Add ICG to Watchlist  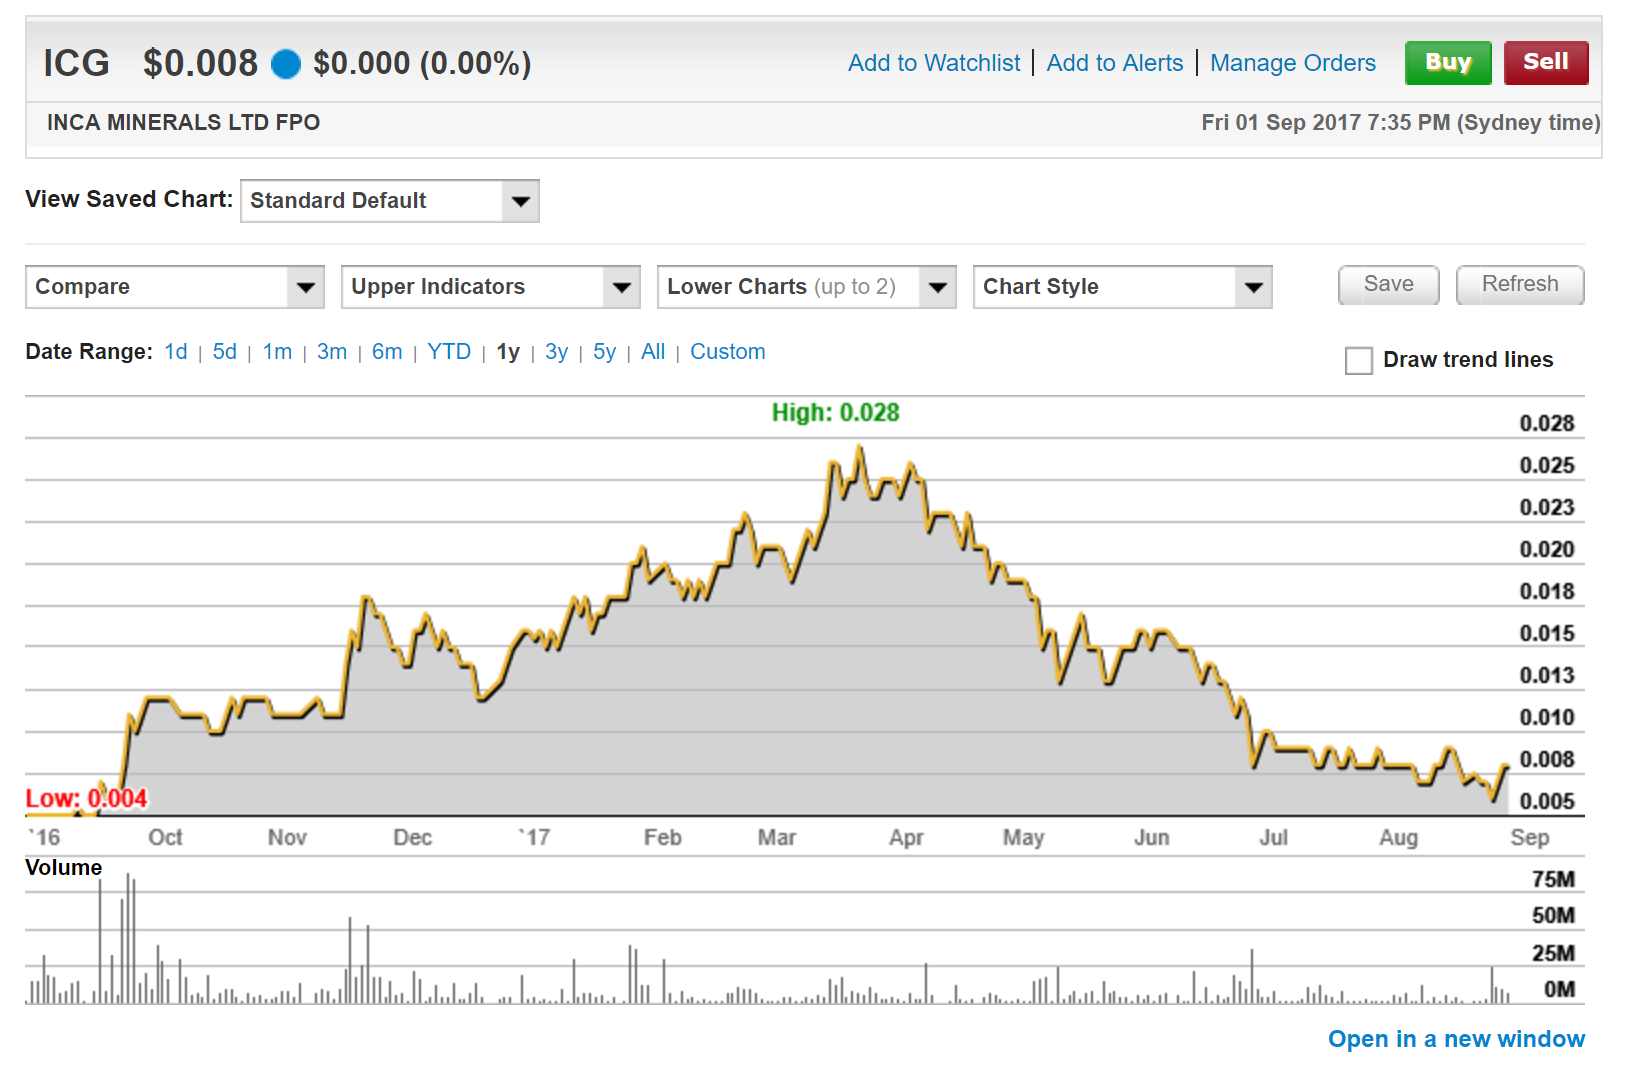[933, 63]
